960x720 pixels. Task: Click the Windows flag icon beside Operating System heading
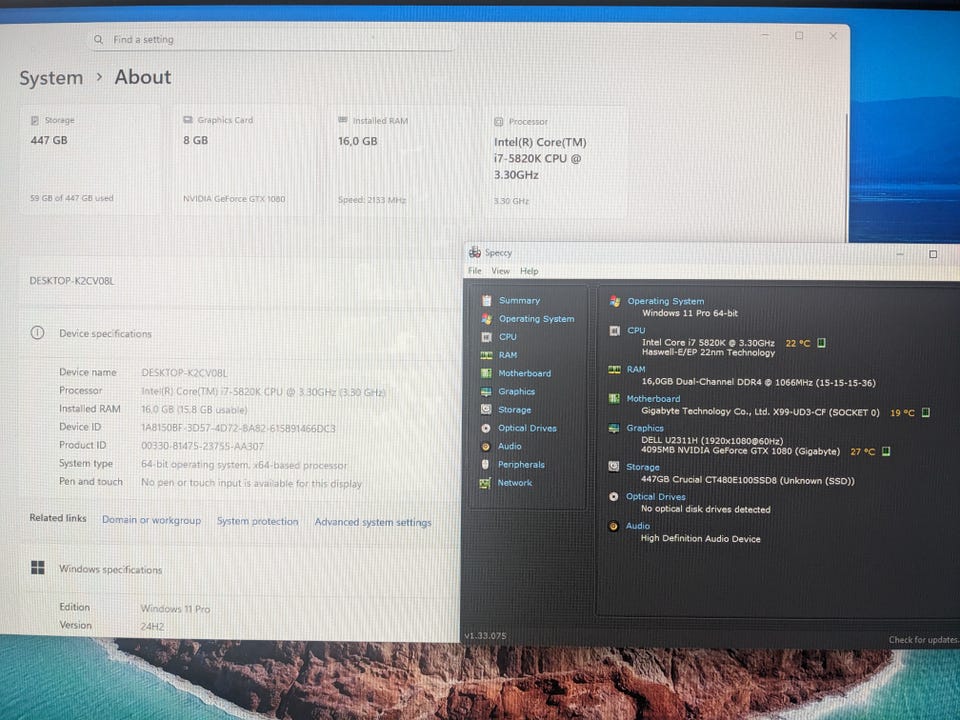coord(615,301)
